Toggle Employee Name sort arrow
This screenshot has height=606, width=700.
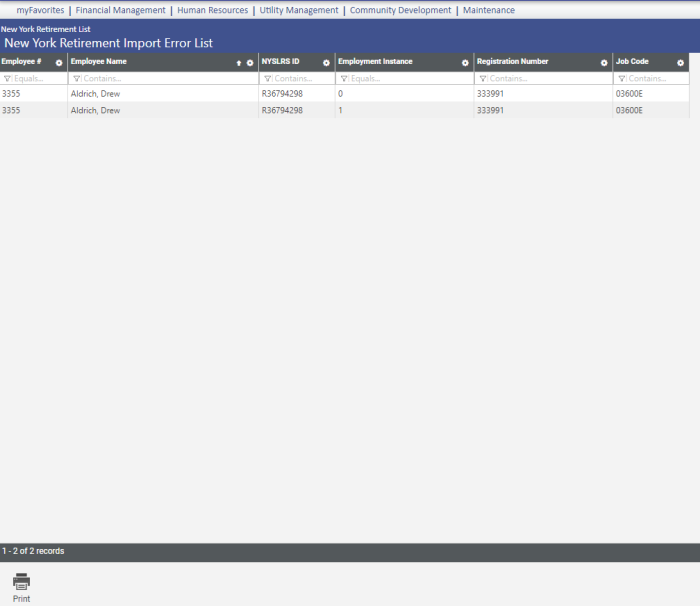[238, 62]
